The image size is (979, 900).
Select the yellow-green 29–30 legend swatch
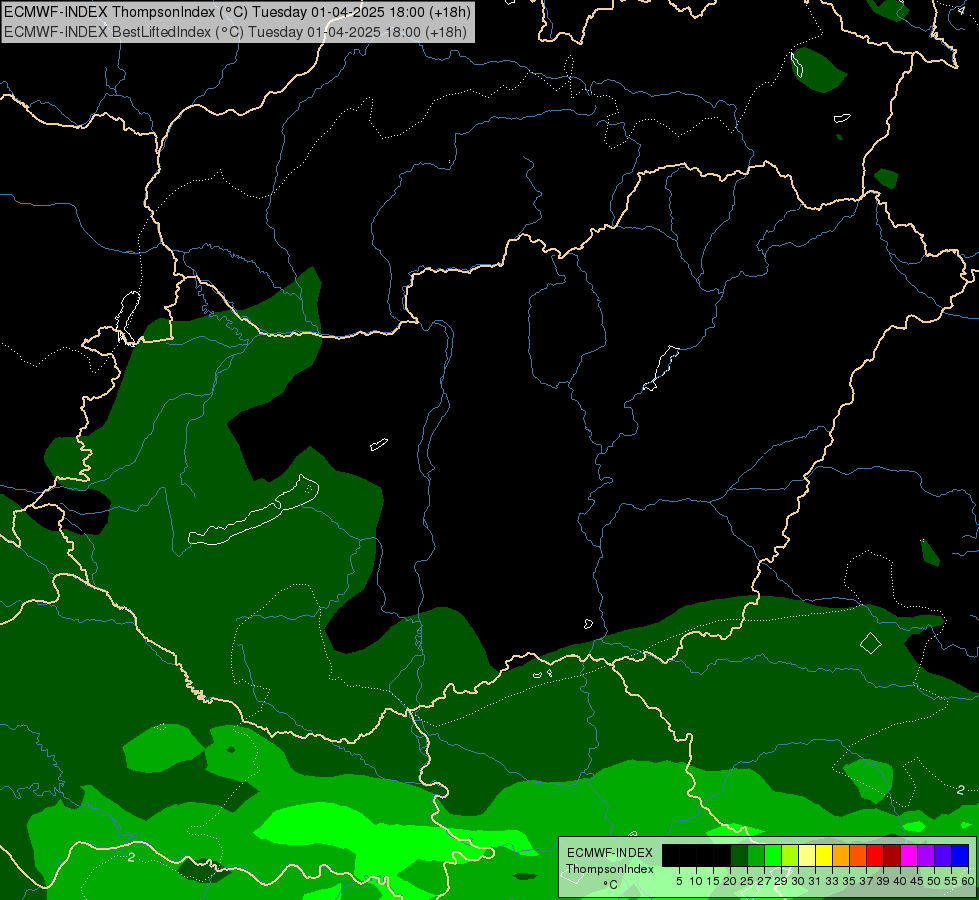[x=790, y=855]
